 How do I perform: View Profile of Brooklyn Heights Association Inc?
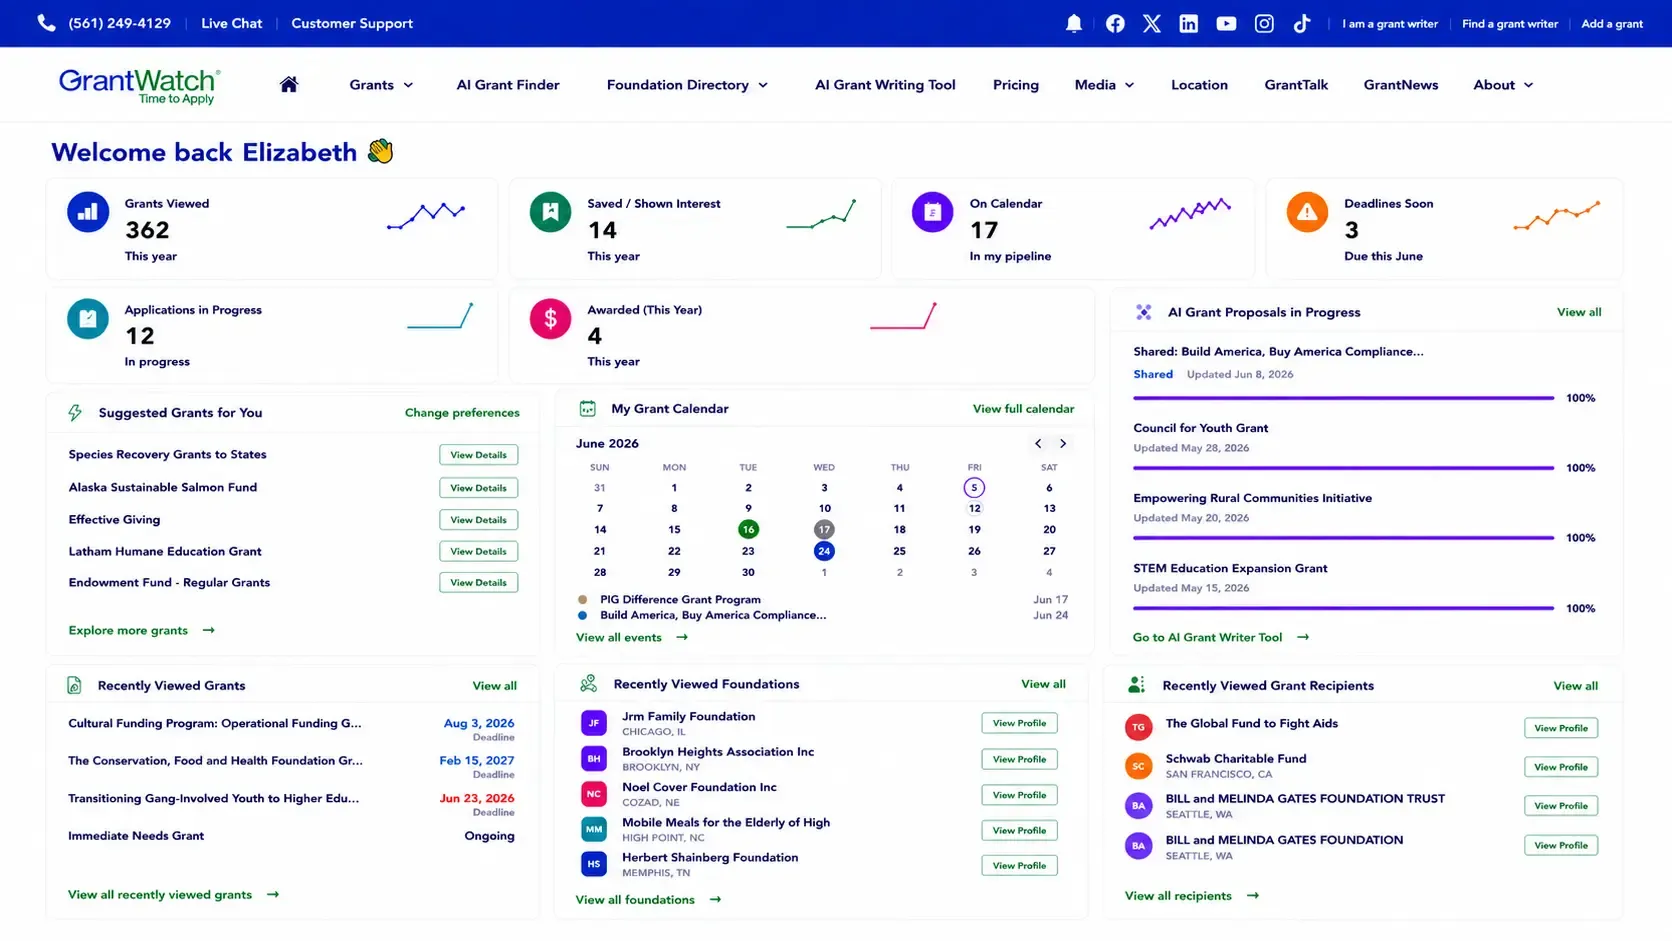tap(1019, 759)
